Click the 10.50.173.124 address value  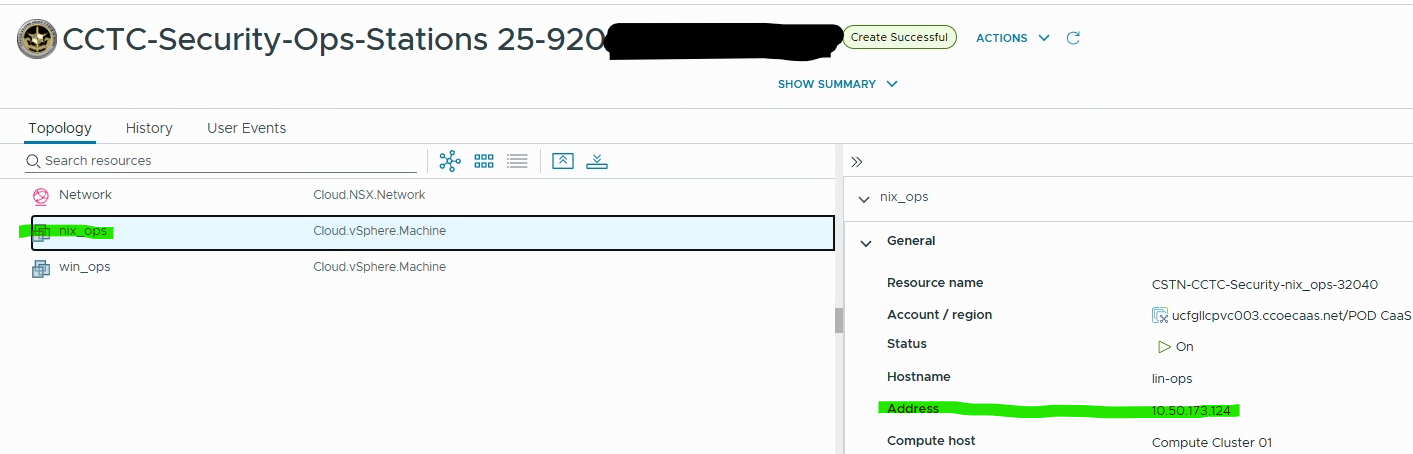[1191, 411]
